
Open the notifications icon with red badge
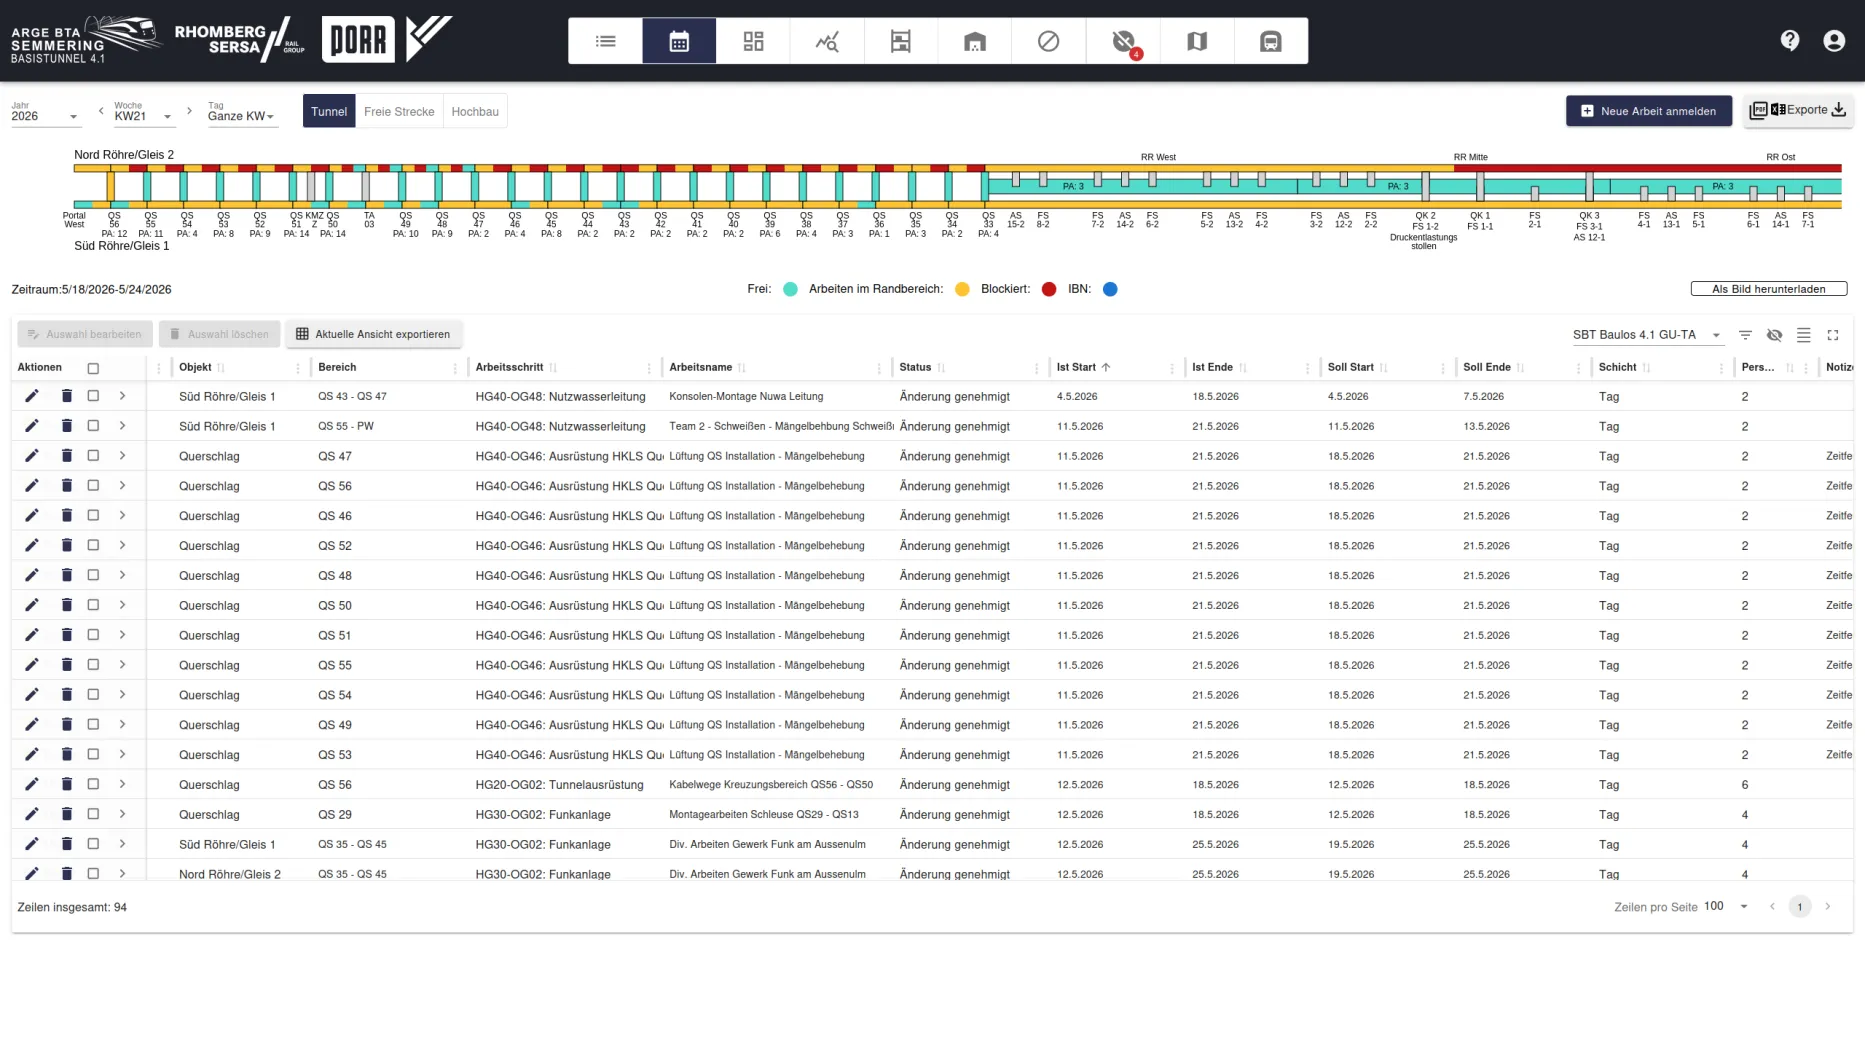click(1124, 41)
